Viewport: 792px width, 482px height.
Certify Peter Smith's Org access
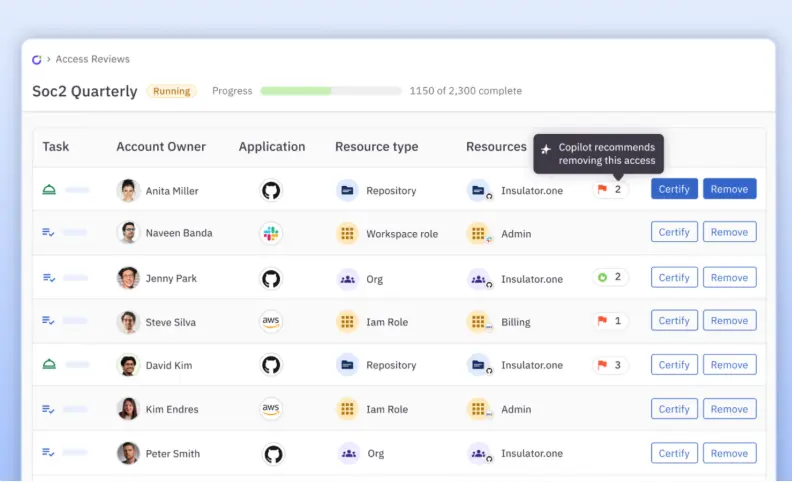pos(674,453)
